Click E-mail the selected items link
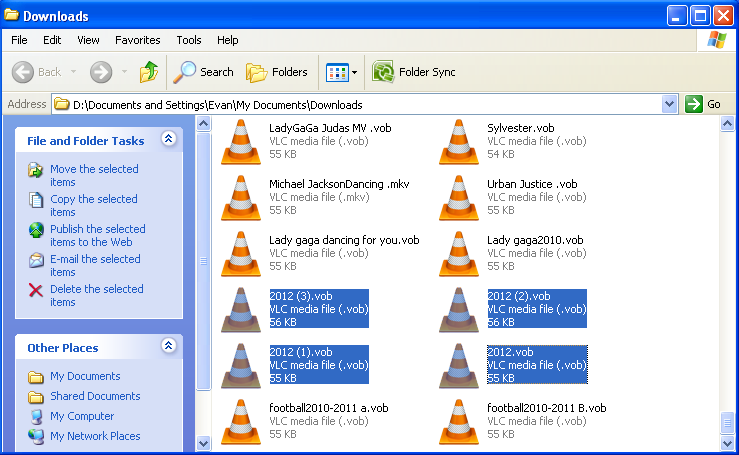The width and height of the screenshot is (739, 455). coord(95,265)
